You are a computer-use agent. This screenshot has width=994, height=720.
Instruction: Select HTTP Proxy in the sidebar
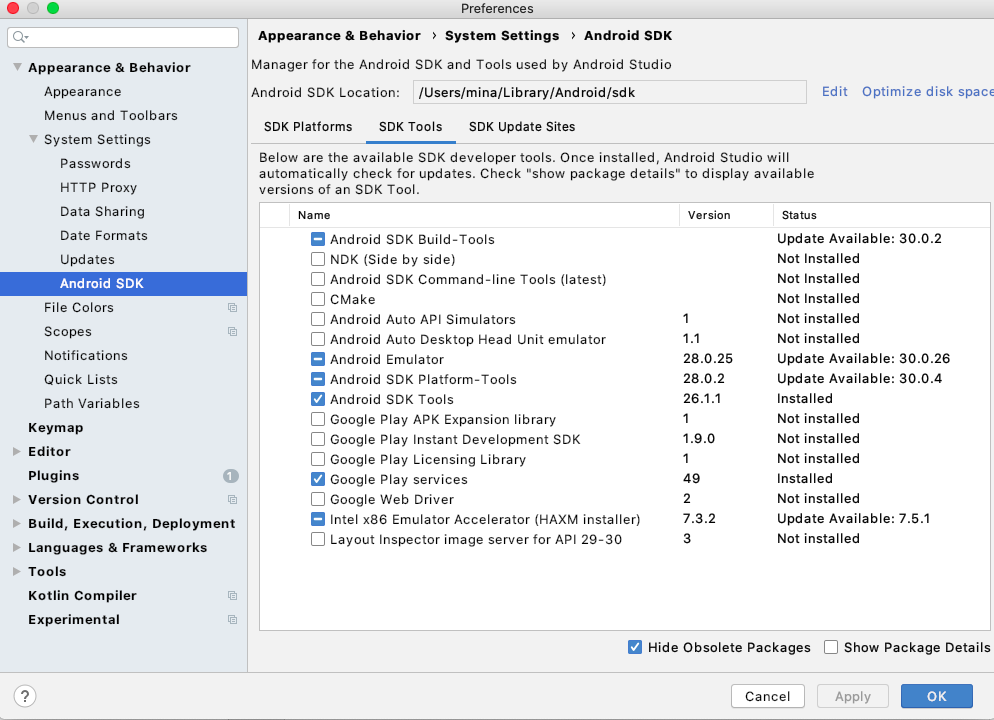tap(99, 188)
